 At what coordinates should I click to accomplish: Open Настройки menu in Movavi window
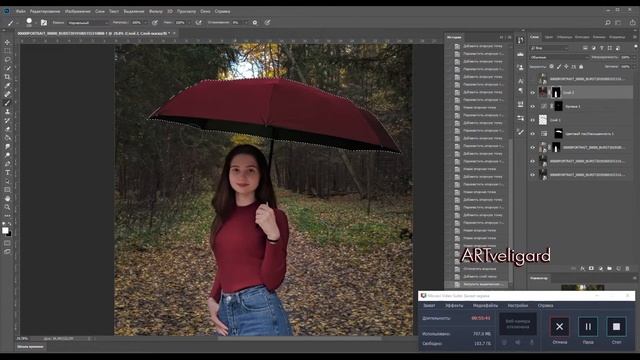click(x=518, y=306)
